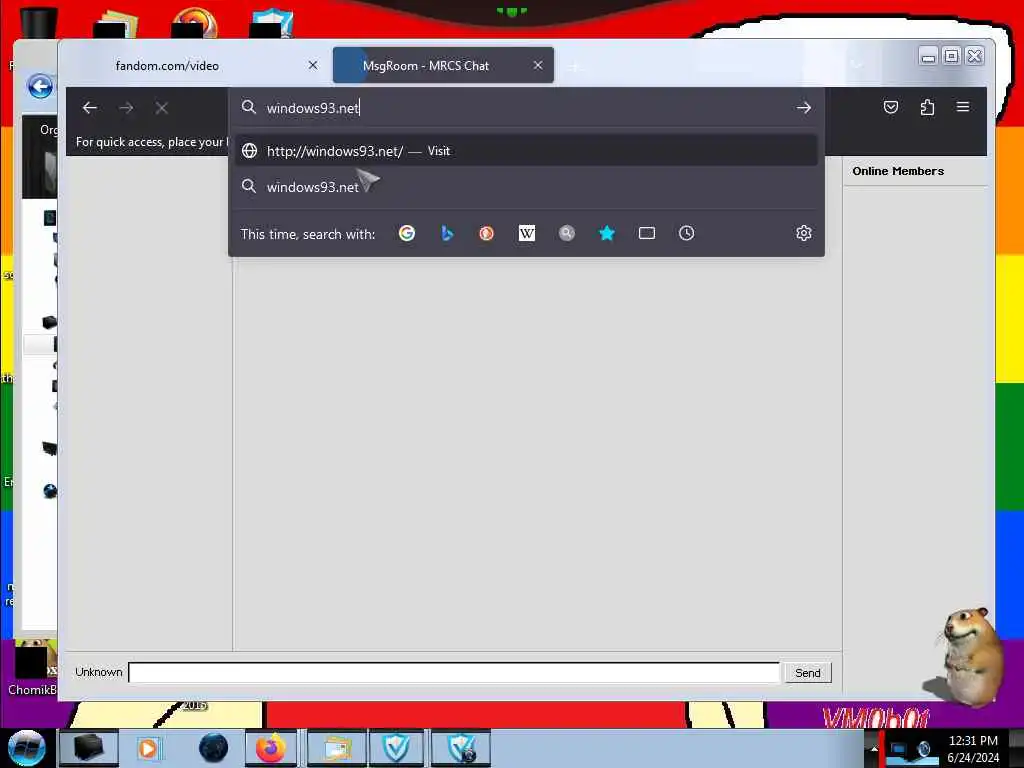Switch to Firefox in the taskbar
The height and width of the screenshot is (768, 1024).
click(271, 748)
